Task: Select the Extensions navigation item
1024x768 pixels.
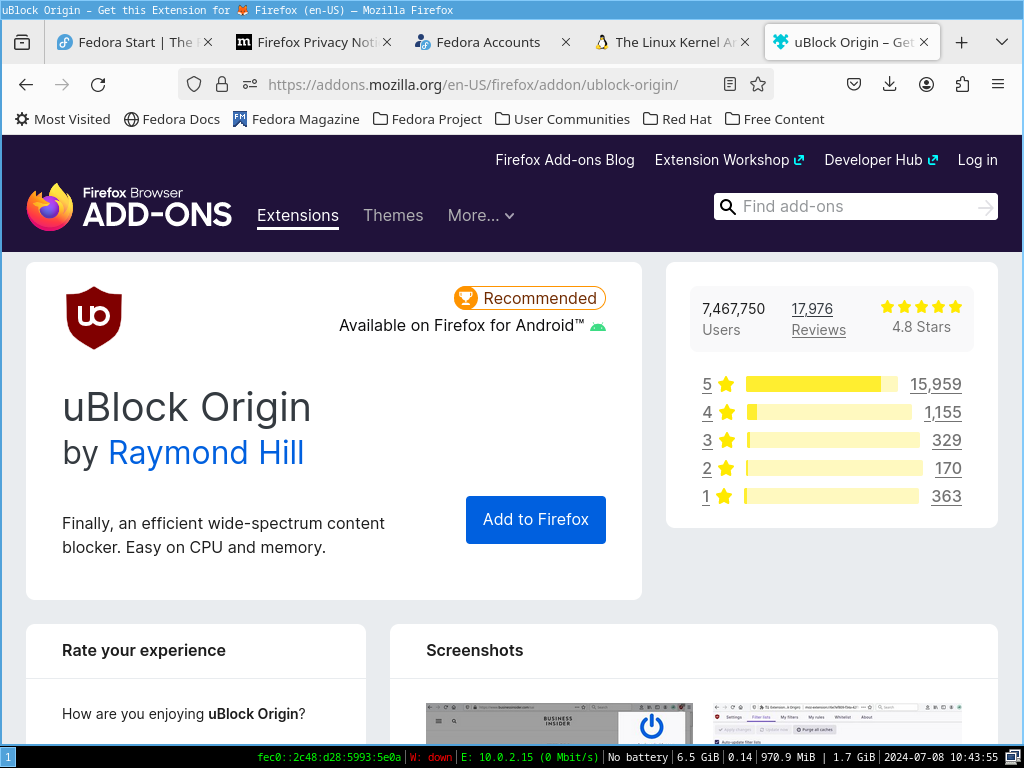Action: 298,216
